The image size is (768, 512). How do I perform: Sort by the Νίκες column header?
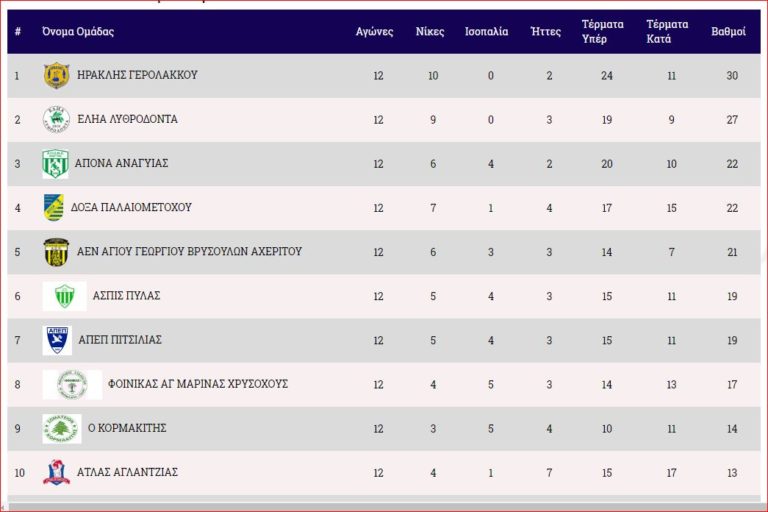430,32
